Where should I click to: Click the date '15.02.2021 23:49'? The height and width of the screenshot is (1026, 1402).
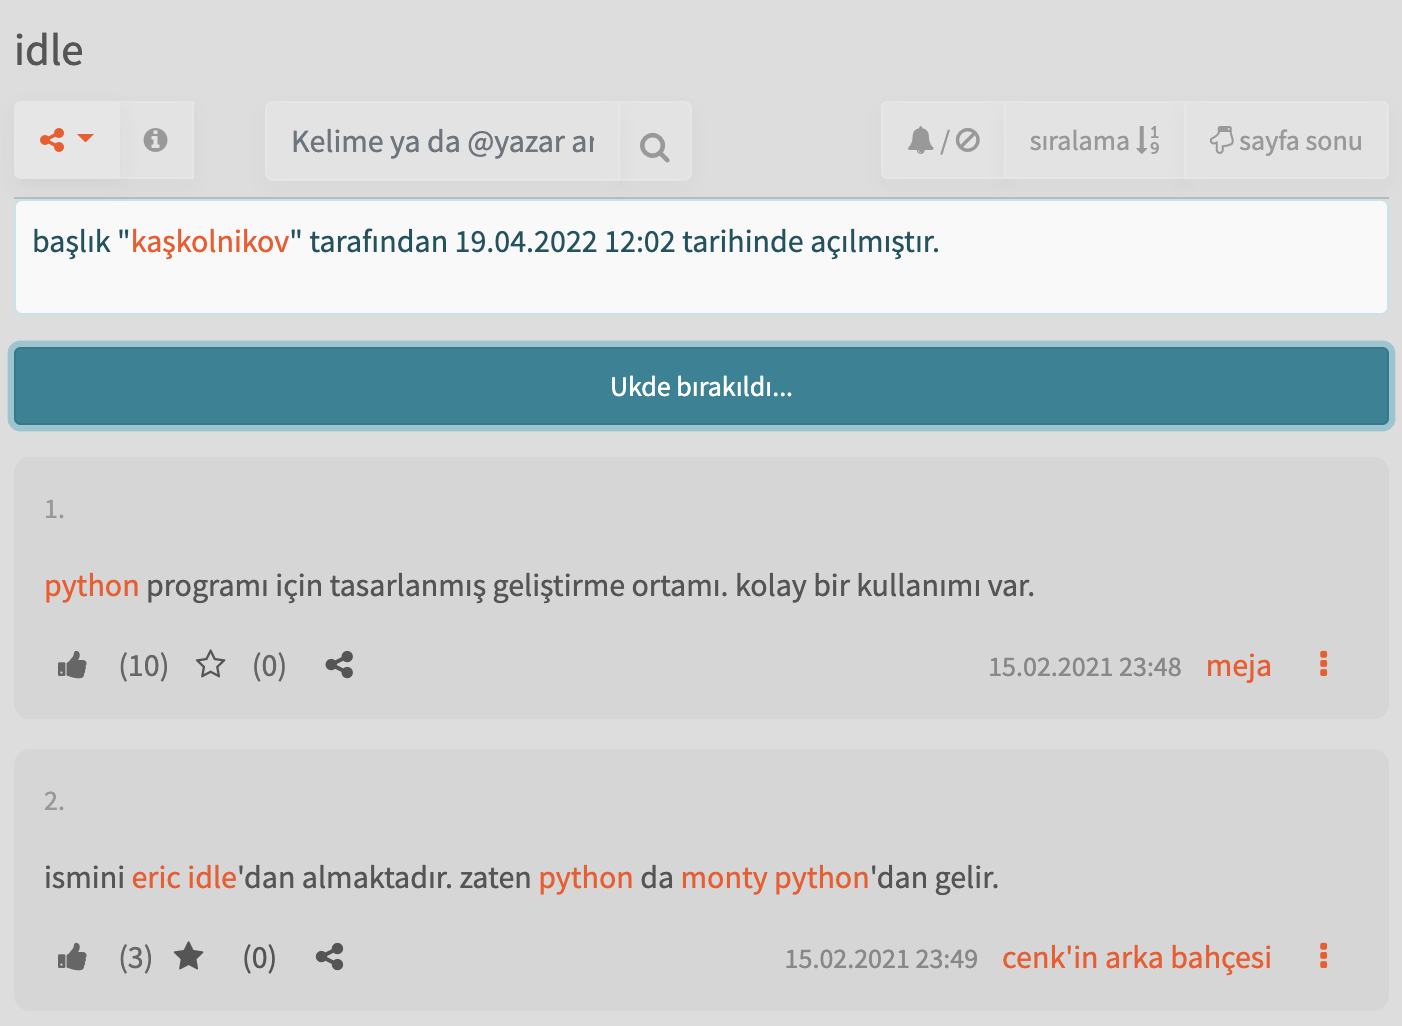[881, 959]
